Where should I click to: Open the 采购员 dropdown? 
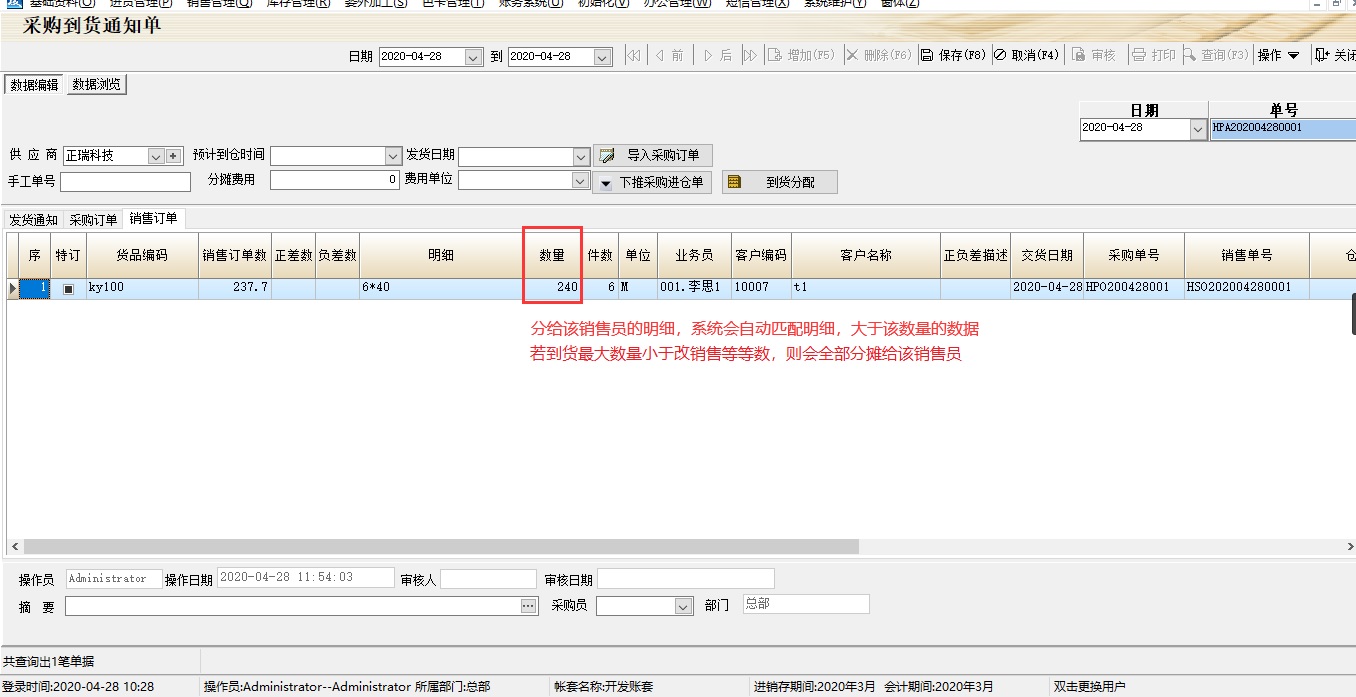(684, 605)
